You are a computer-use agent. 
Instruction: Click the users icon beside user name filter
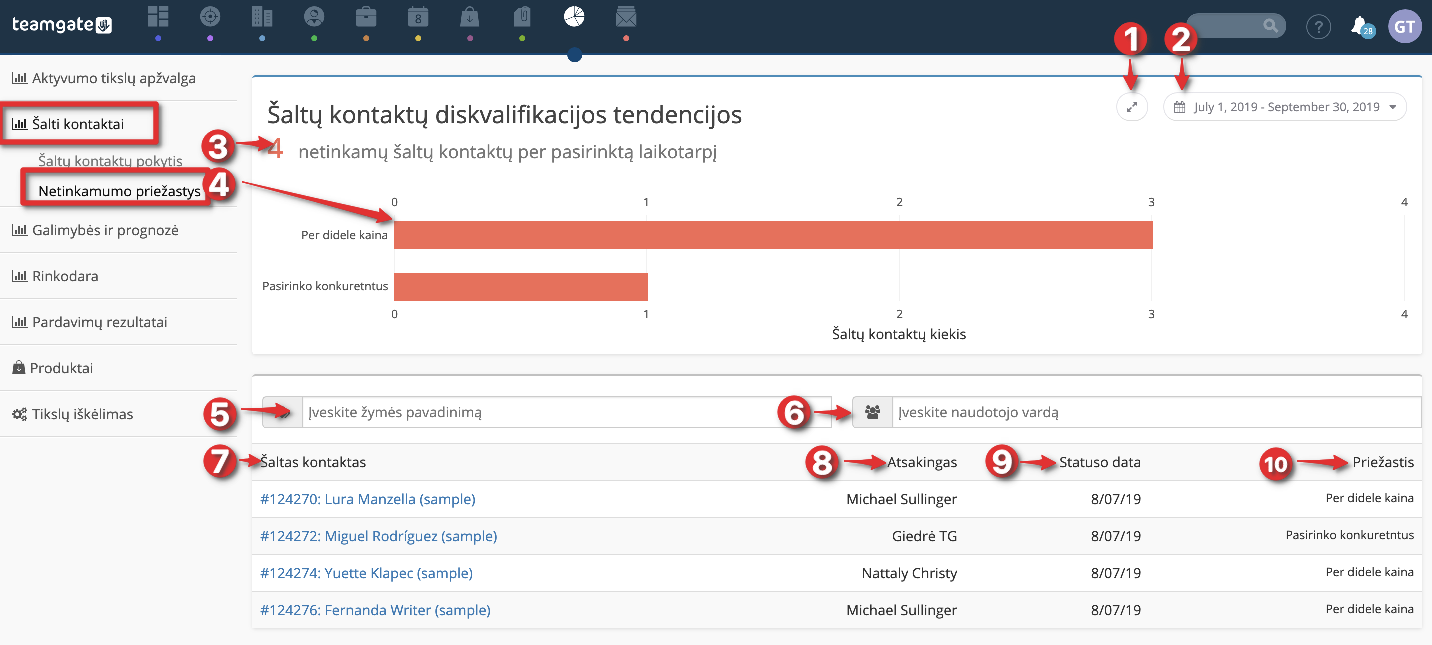coord(872,412)
